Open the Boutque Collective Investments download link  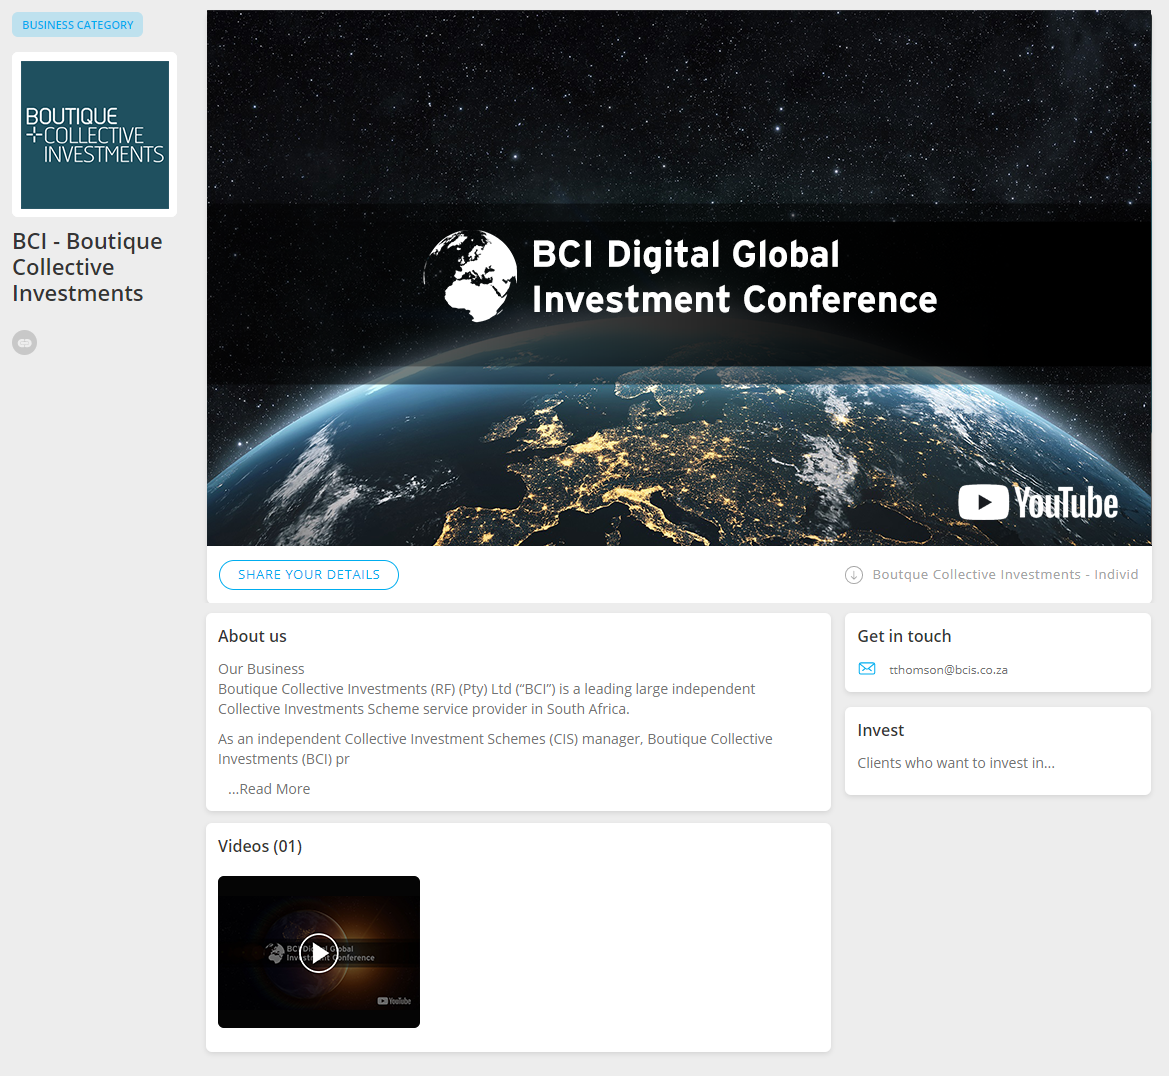pos(1005,575)
